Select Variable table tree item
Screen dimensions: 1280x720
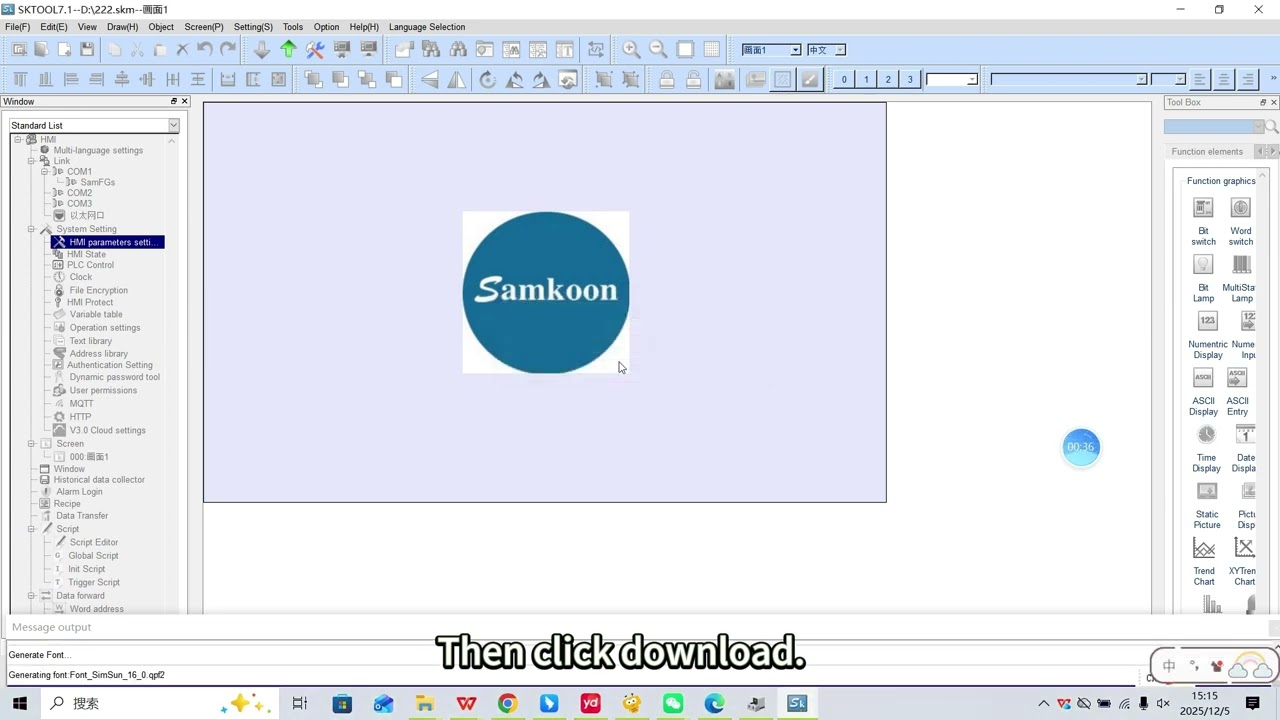96,314
